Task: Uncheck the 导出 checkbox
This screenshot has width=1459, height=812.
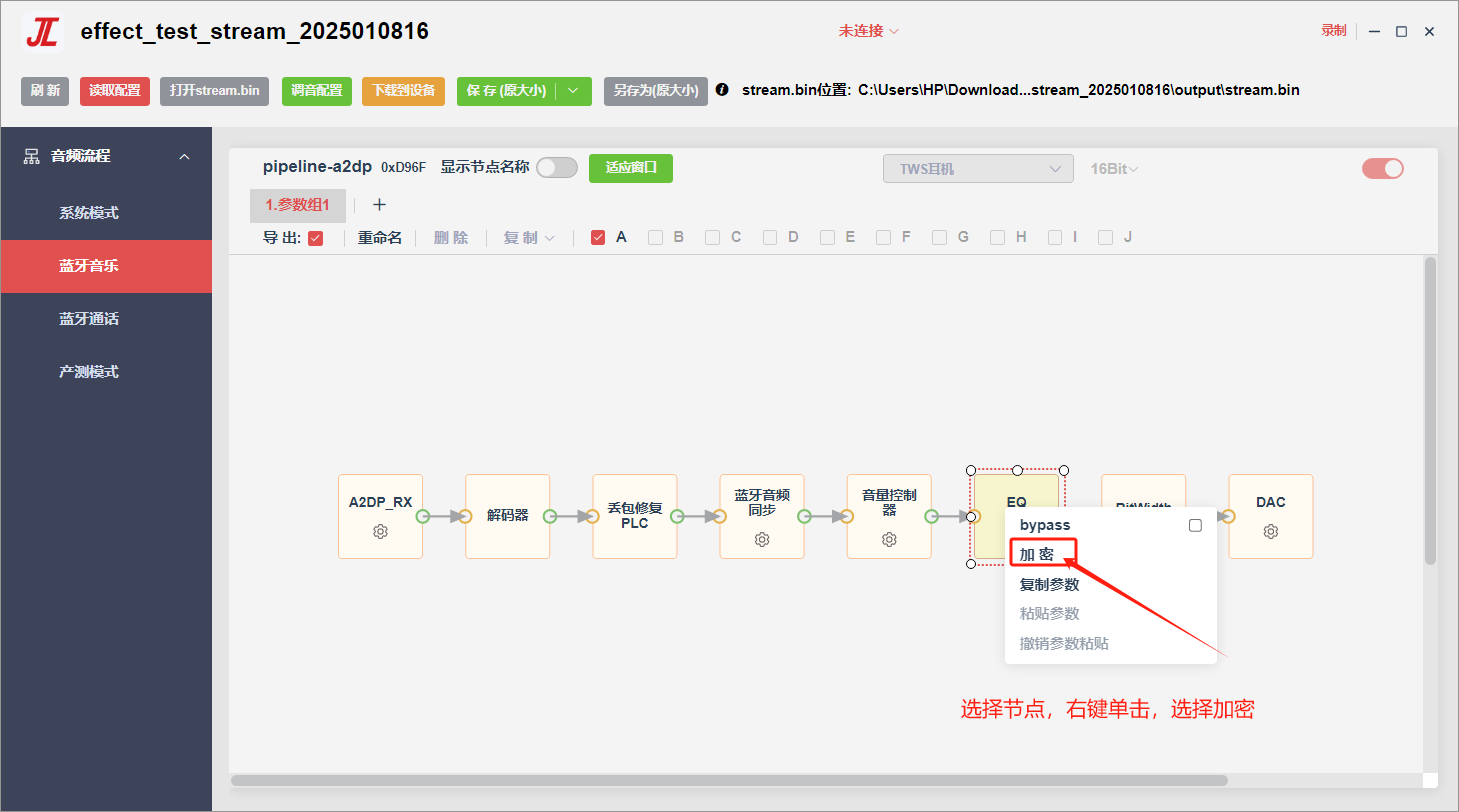Action: (316, 238)
